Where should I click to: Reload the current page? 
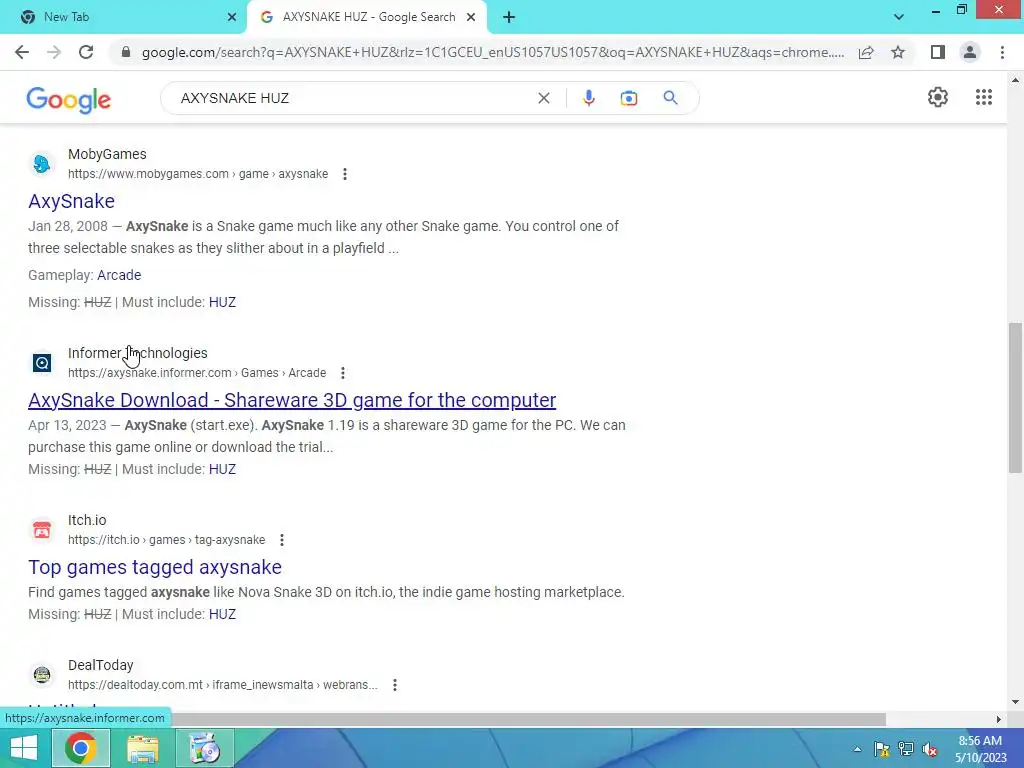click(86, 52)
